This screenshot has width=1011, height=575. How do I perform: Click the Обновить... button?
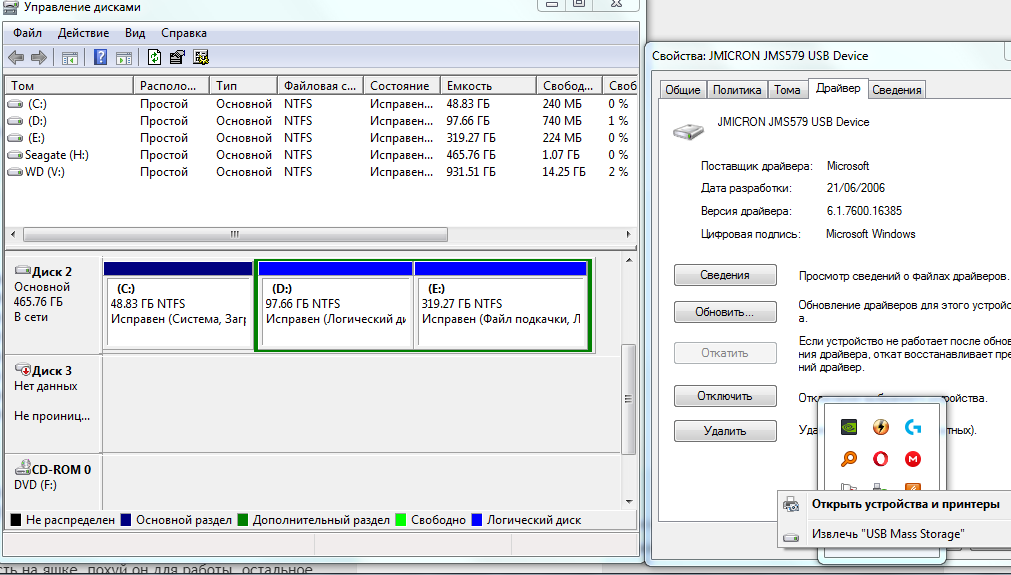click(x=725, y=312)
